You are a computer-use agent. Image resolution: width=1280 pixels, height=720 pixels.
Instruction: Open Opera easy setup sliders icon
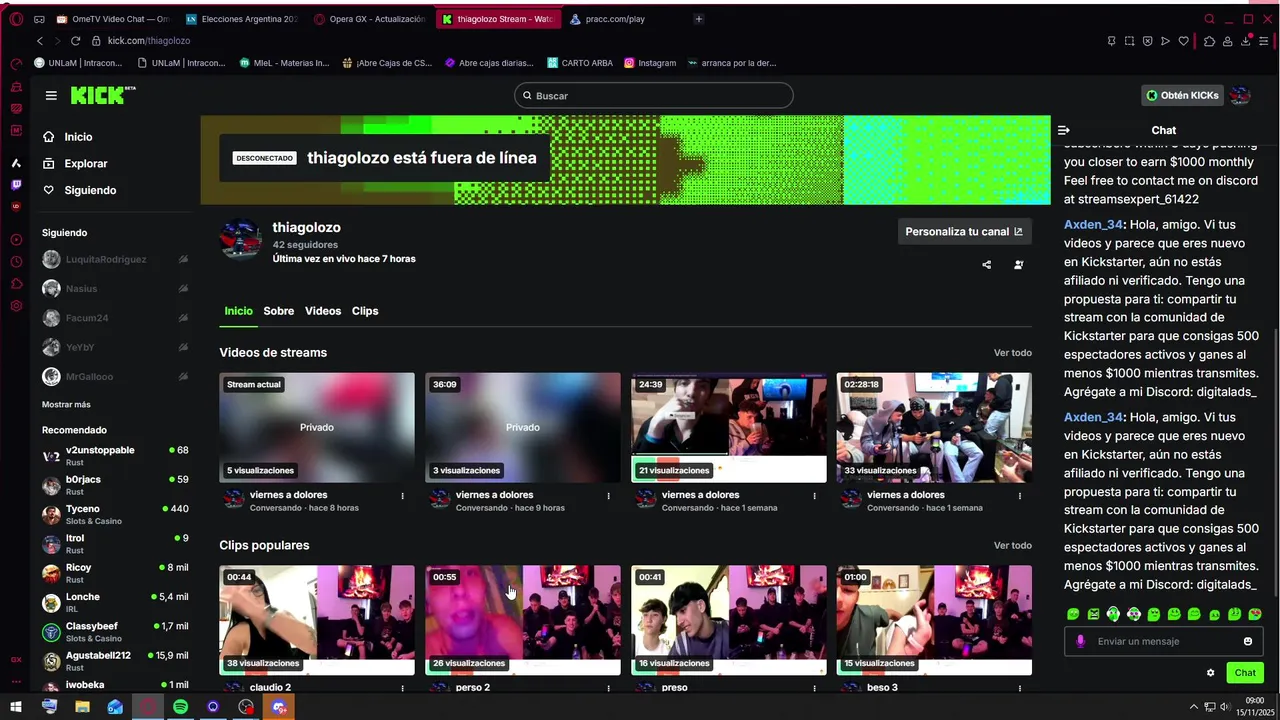(1264, 41)
